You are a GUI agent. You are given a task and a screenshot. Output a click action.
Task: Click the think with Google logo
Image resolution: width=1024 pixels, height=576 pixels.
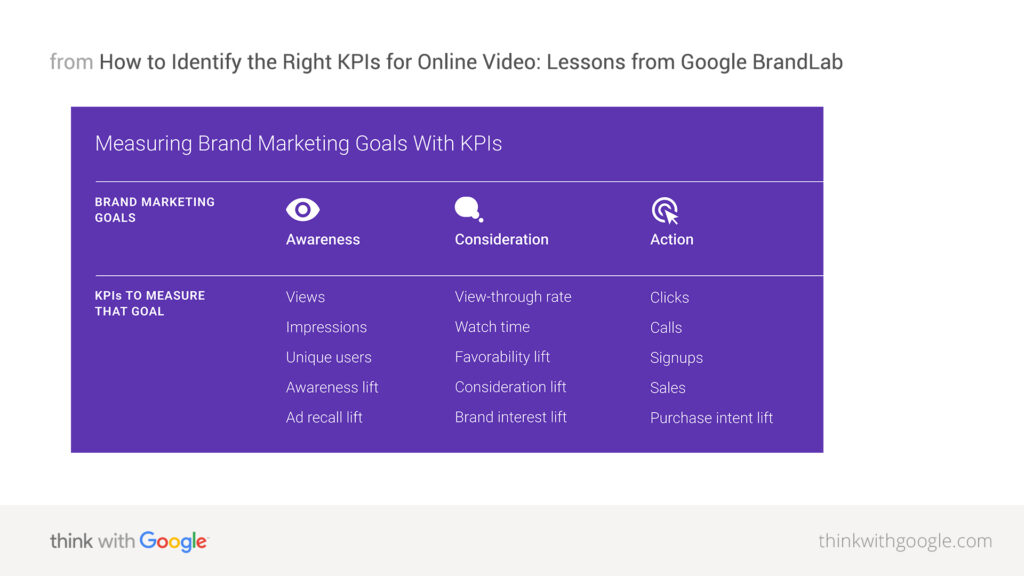click(x=129, y=541)
